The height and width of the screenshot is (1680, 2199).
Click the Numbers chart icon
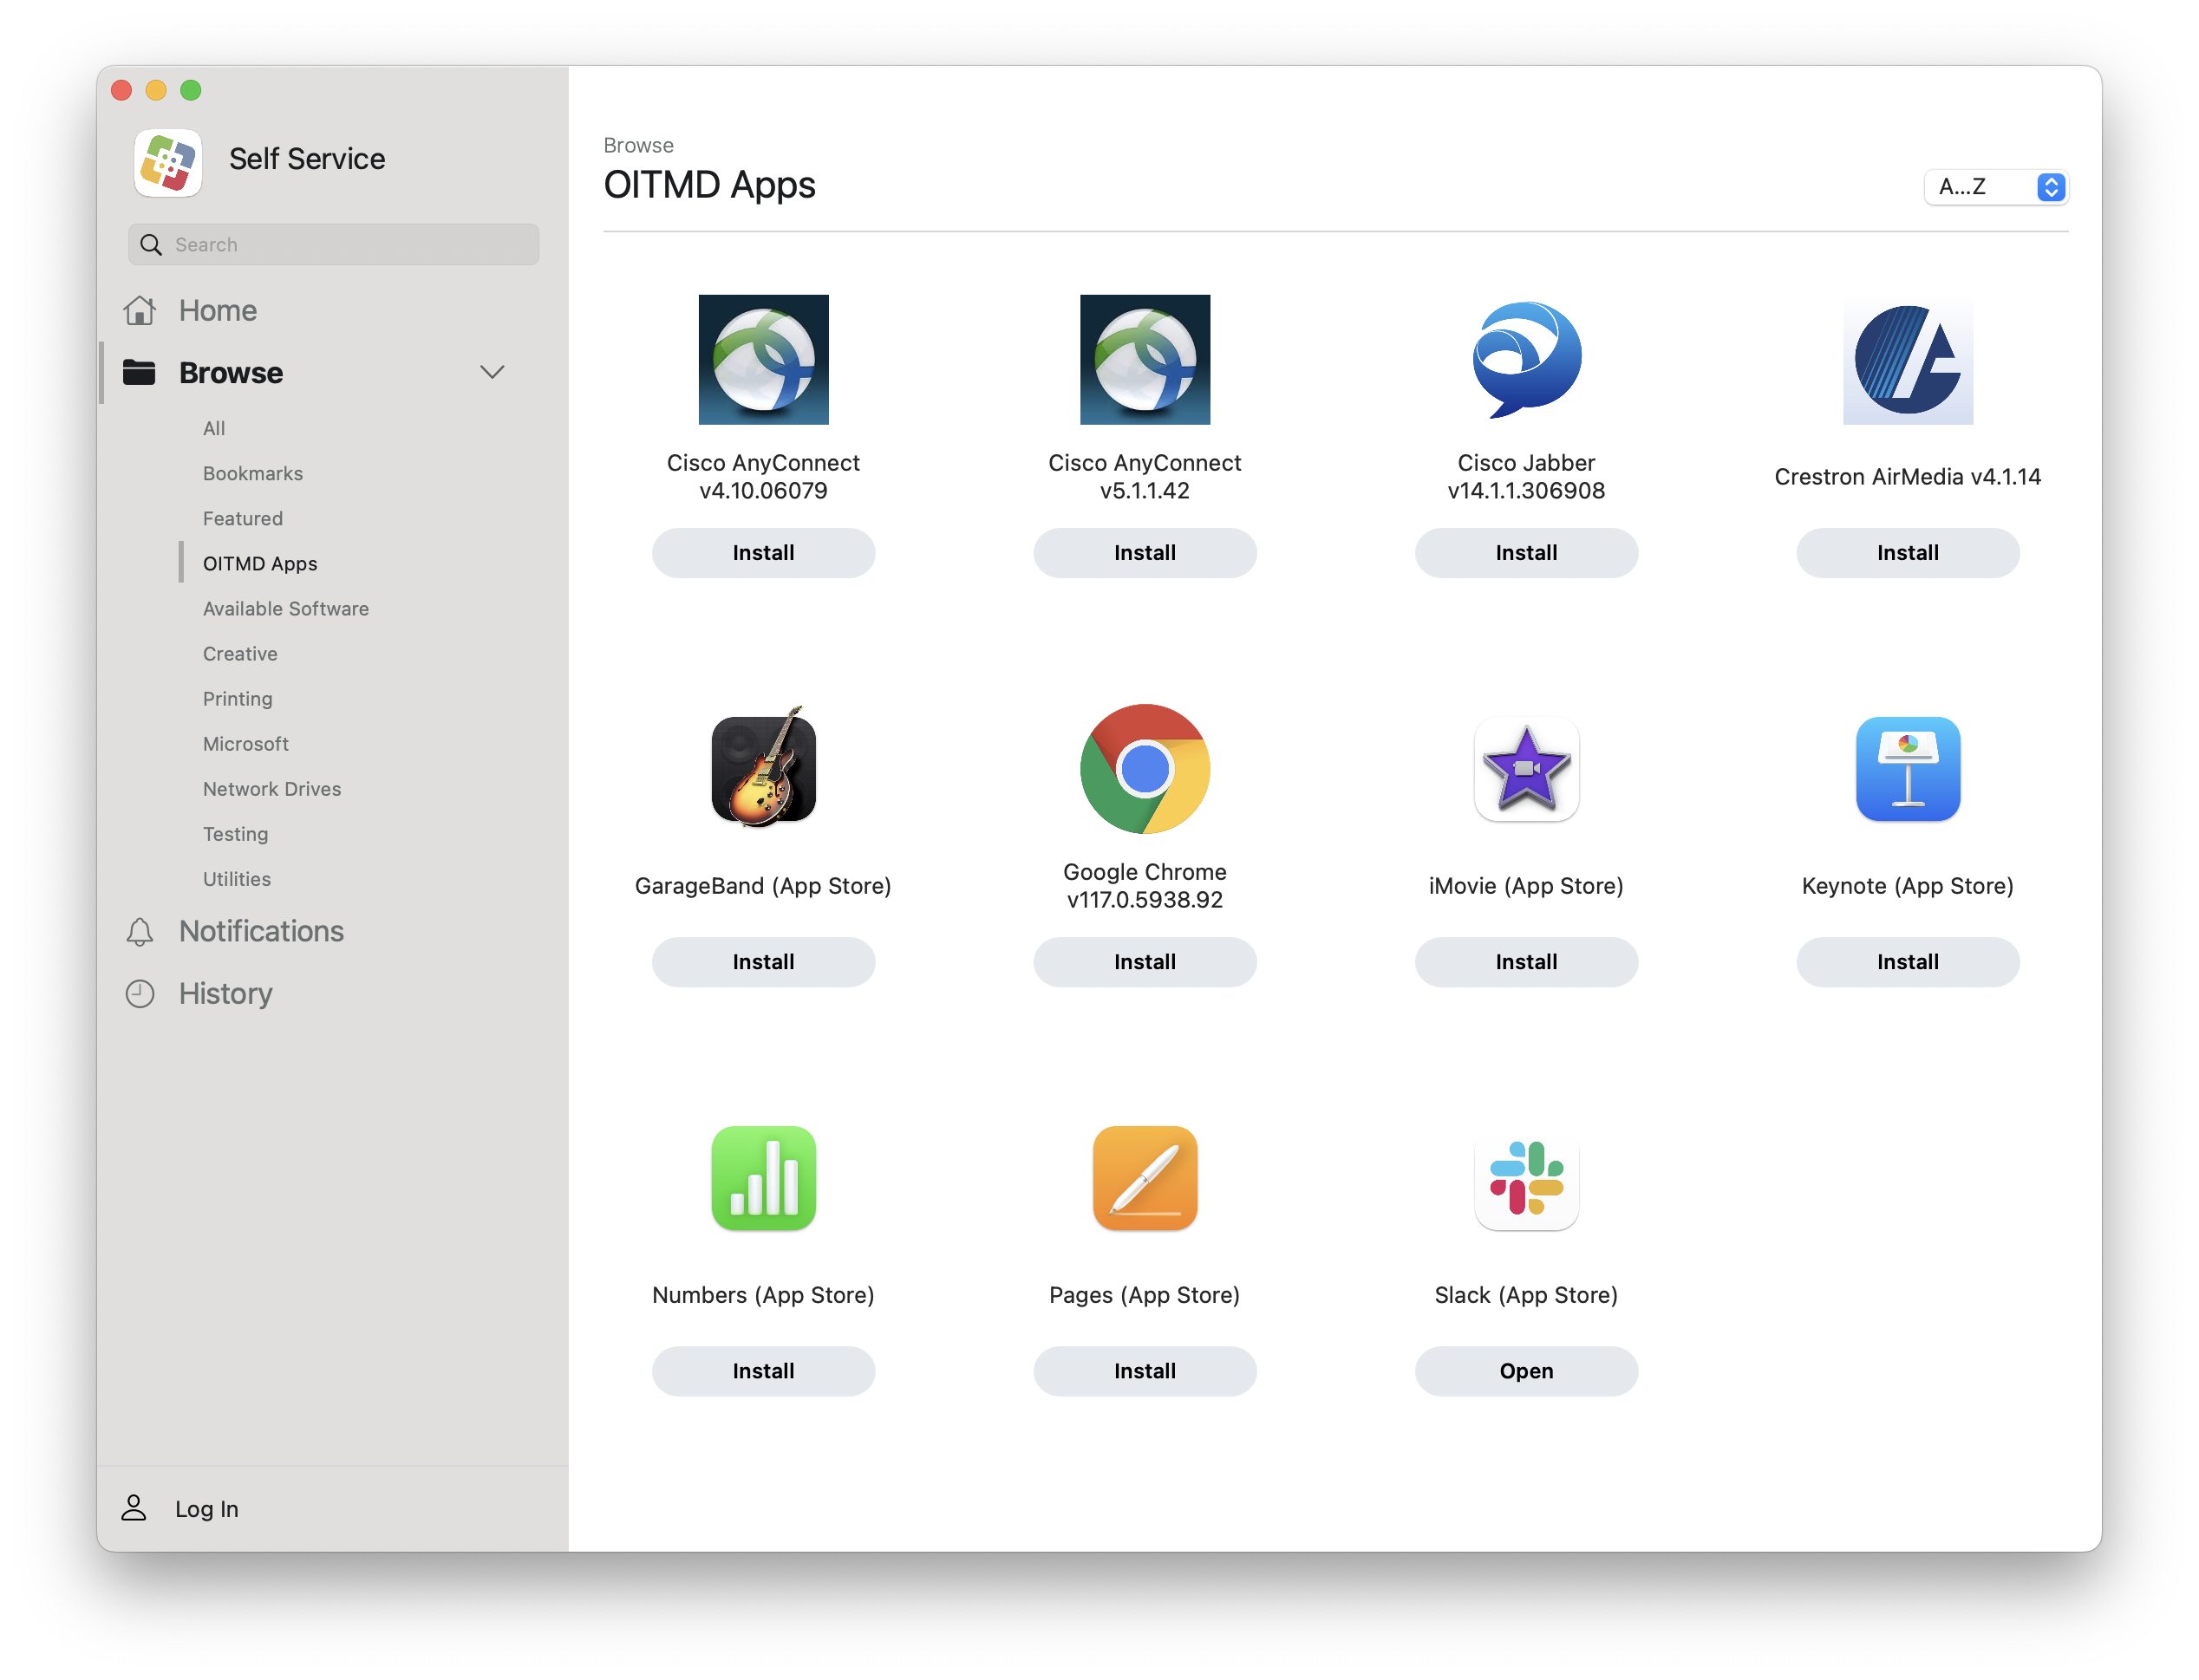pos(763,1177)
